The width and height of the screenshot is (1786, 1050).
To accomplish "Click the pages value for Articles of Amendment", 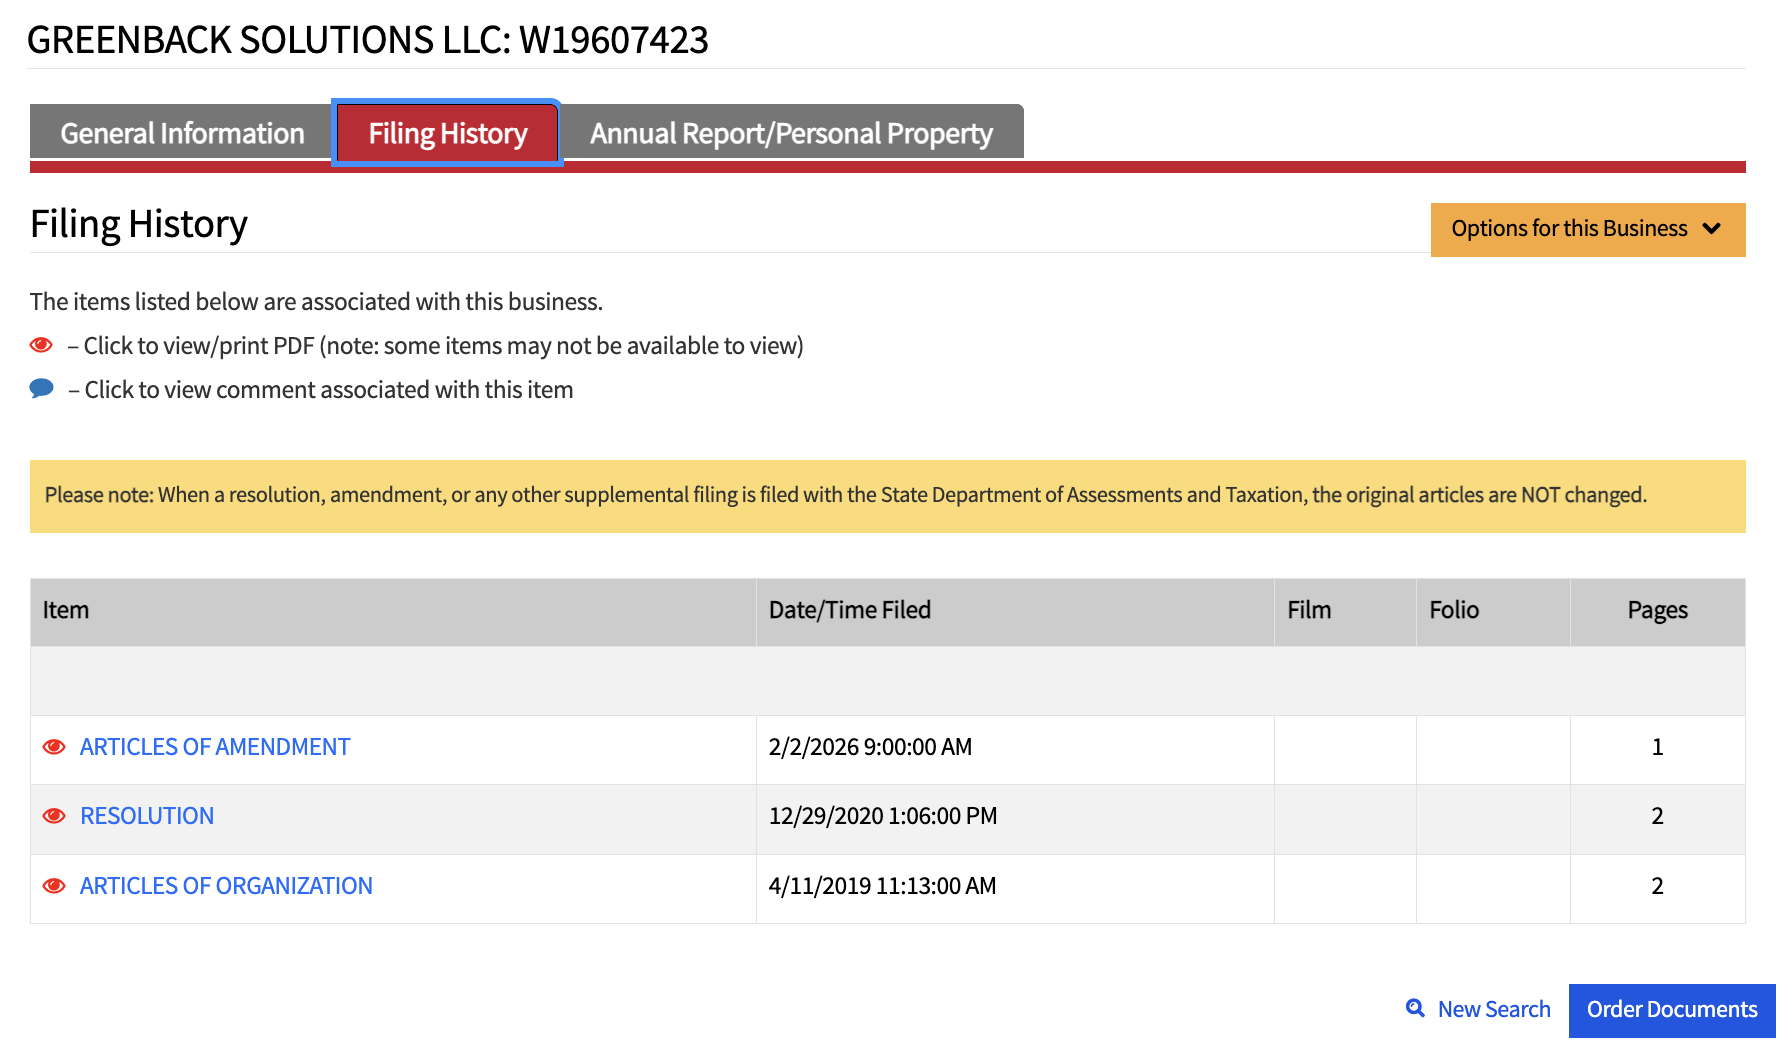I will [1657, 747].
